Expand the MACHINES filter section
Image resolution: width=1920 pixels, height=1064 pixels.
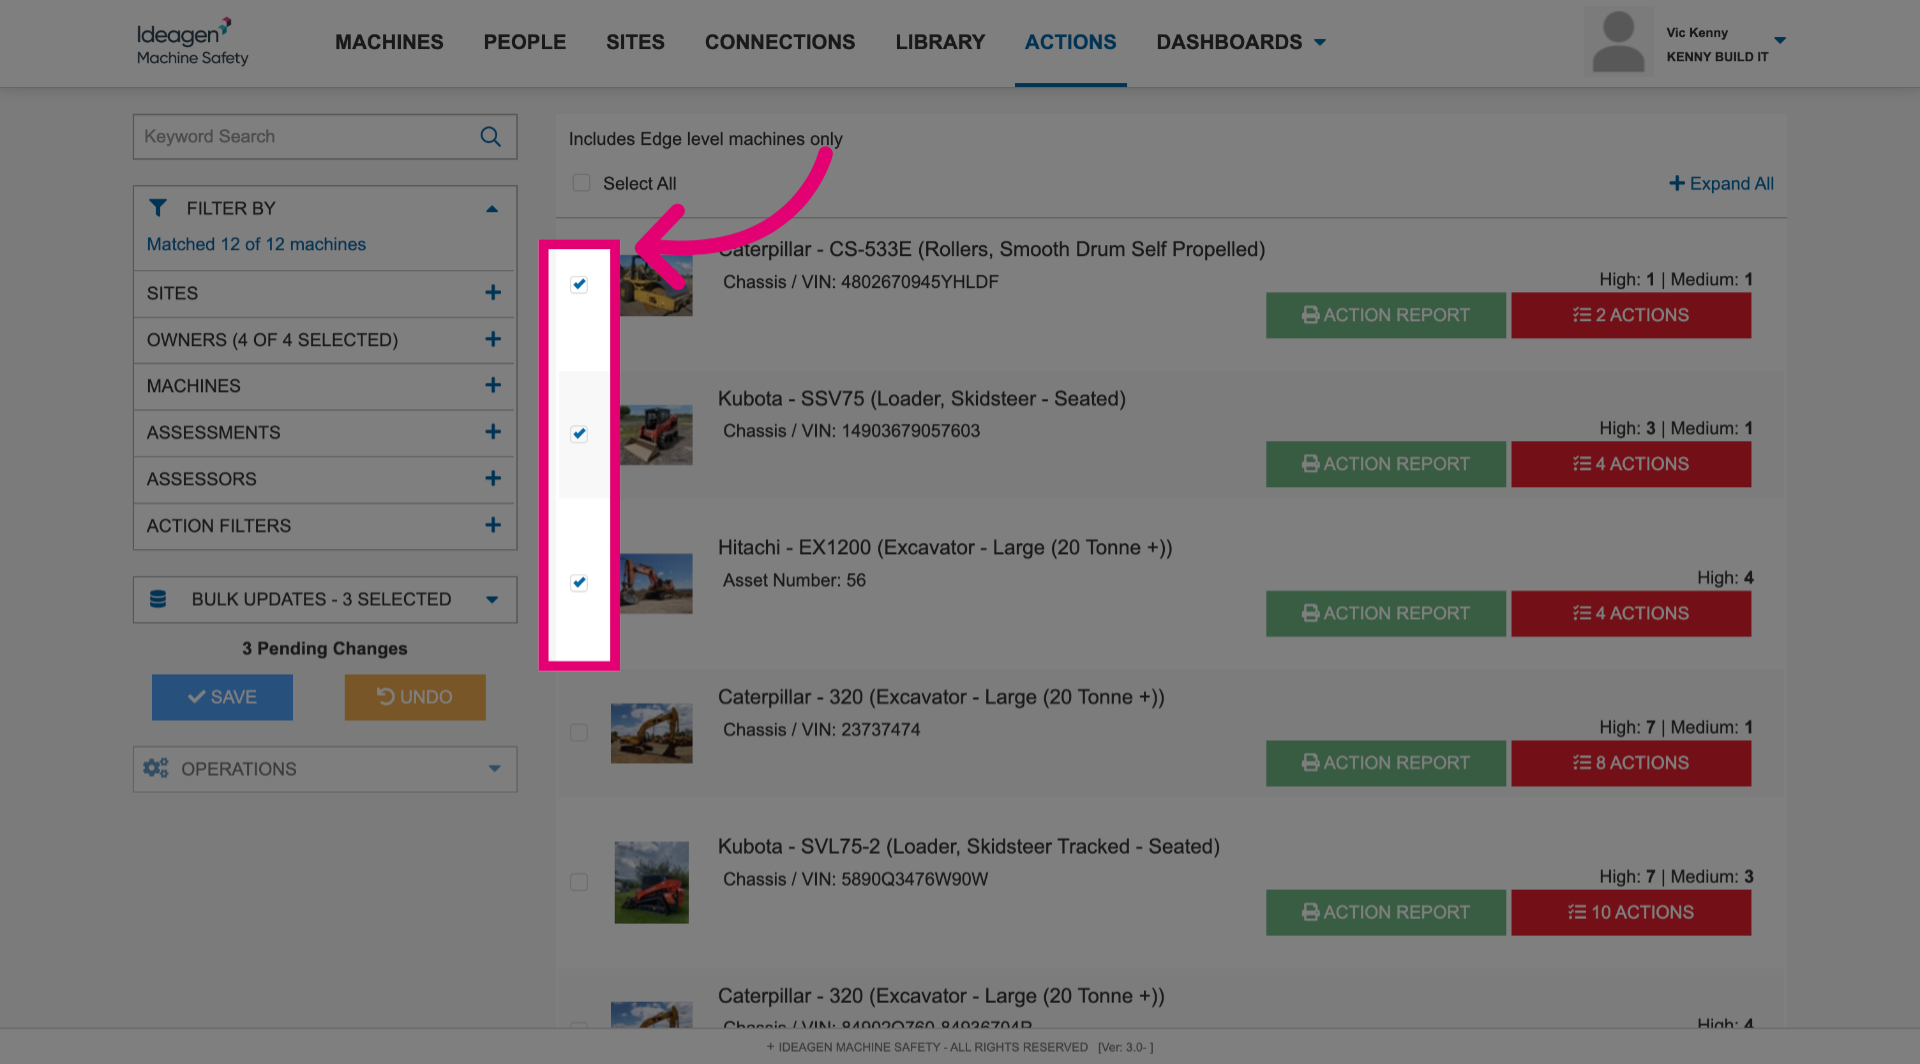tap(325, 386)
